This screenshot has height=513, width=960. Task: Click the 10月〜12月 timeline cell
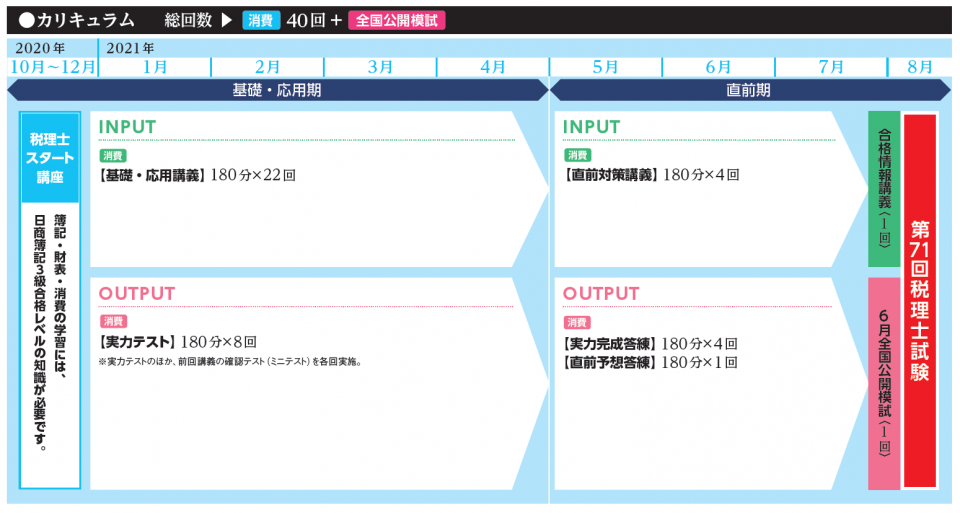point(52,67)
